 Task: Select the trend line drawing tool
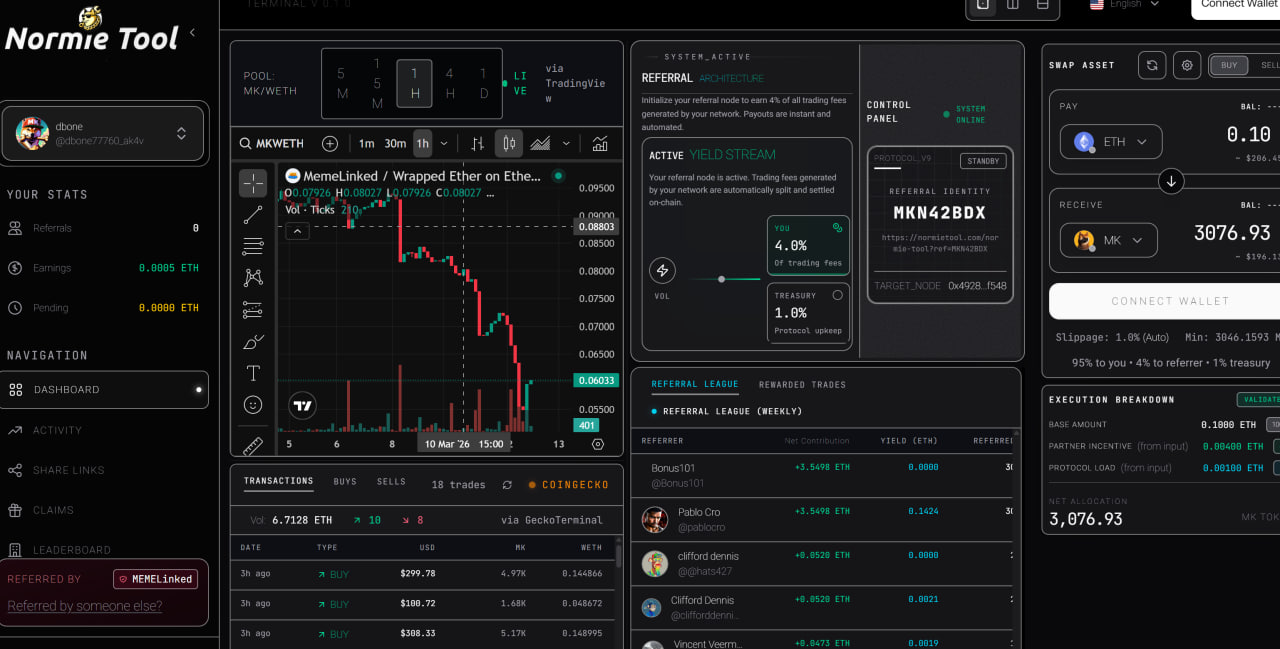click(x=253, y=214)
